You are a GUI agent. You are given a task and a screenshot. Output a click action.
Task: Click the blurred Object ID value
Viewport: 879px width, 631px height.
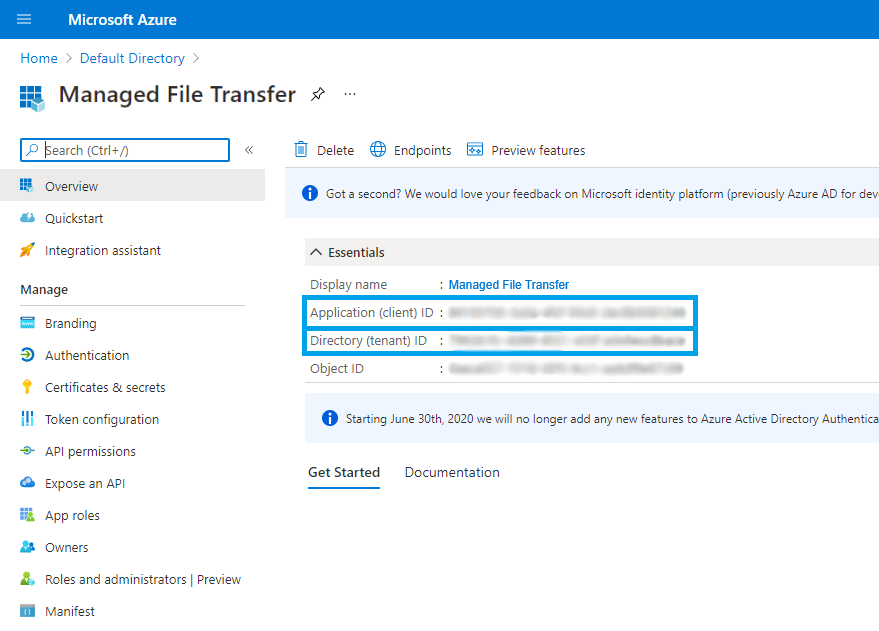(566, 369)
